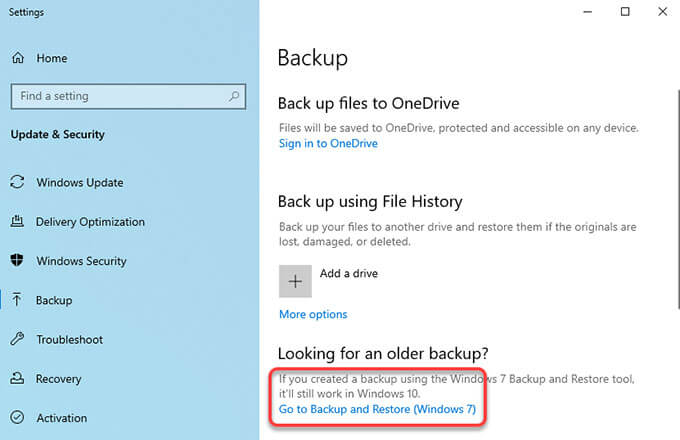The height and width of the screenshot is (440, 680).
Task: Open the Recovery section label
Action: point(59,379)
